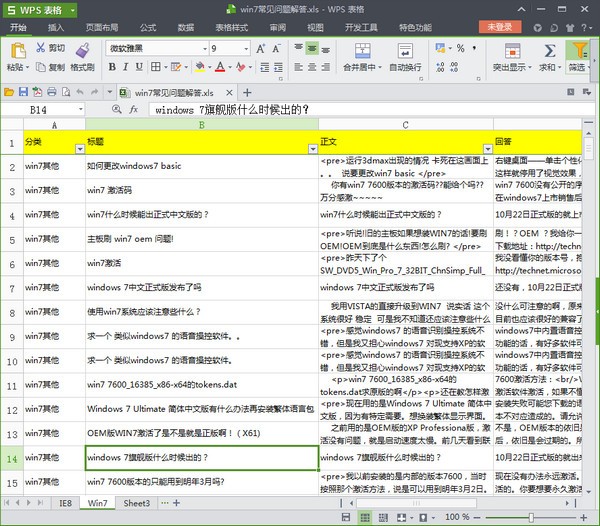Expand the 分类 column filter dropdown
The height and width of the screenshot is (526, 600).
80,149
